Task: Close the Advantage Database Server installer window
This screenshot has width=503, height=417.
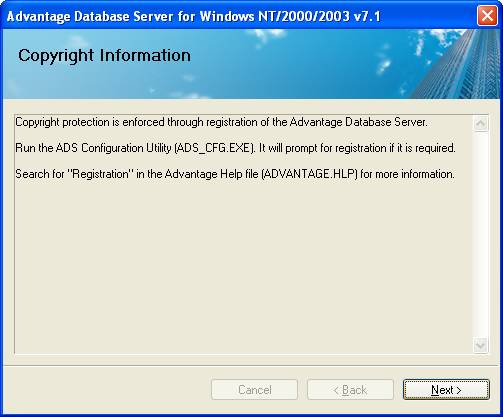Action: pos(487,16)
